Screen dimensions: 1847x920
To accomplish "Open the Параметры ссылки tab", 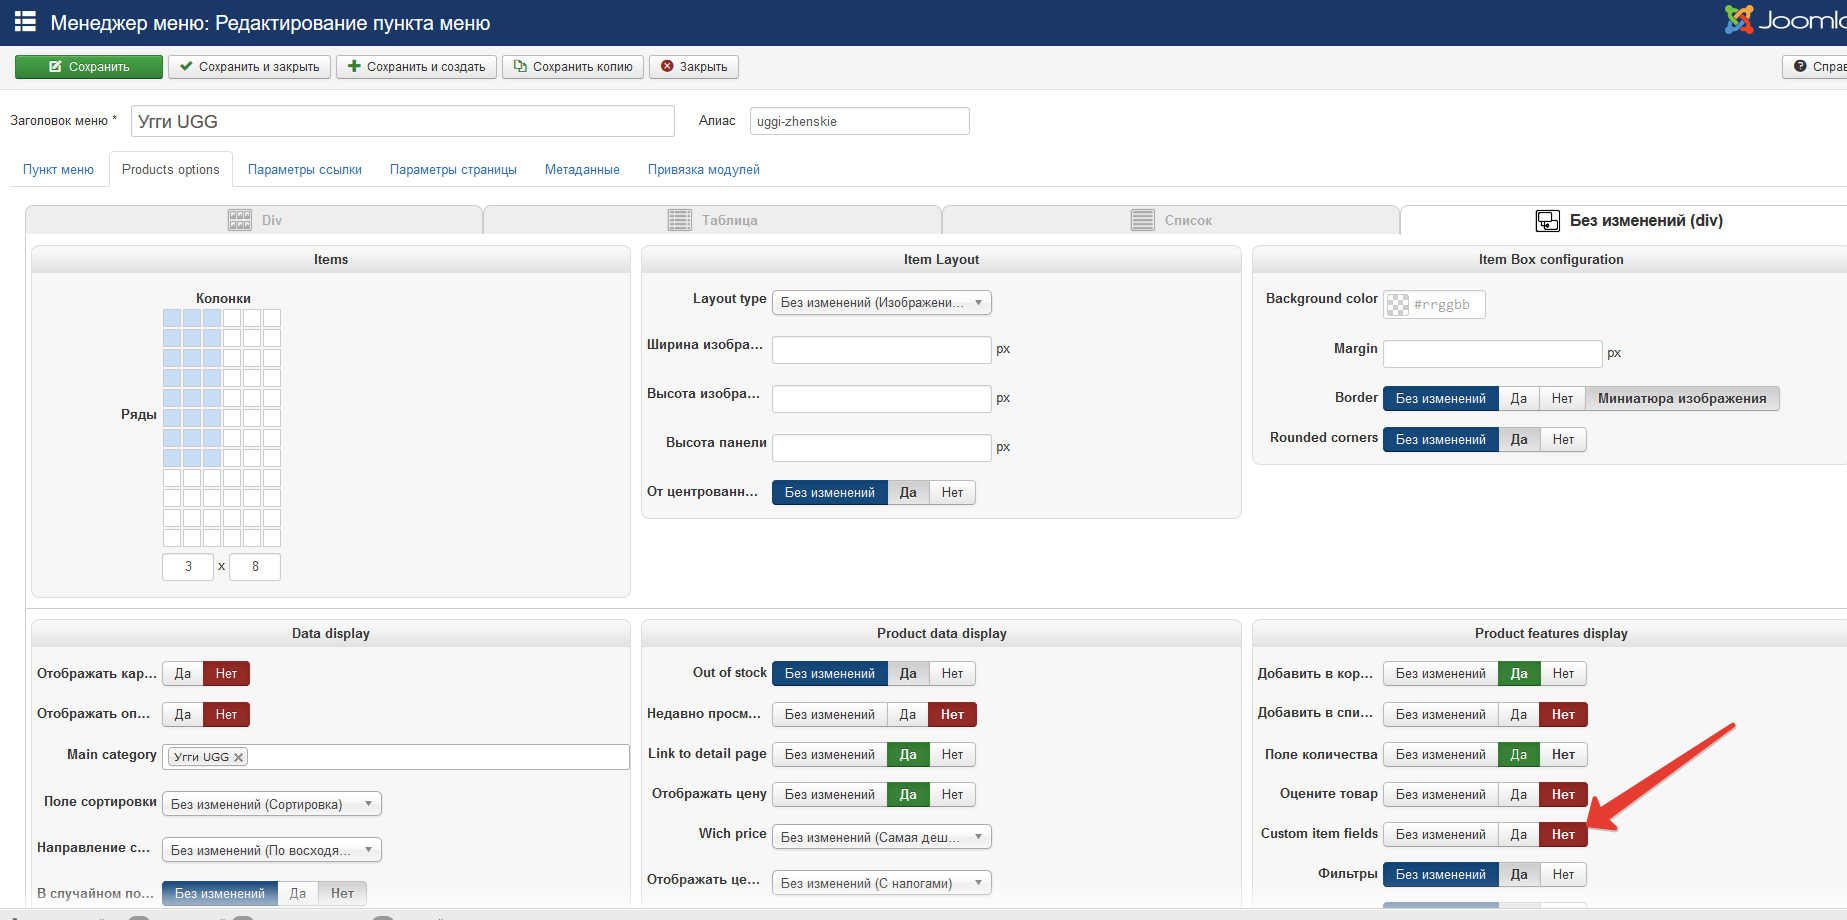I will (305, 170).
